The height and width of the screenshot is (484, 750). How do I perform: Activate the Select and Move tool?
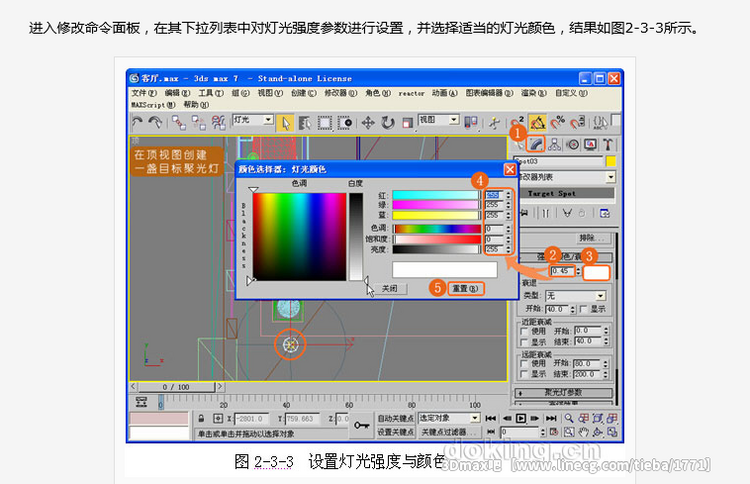[x=368, y=123]
